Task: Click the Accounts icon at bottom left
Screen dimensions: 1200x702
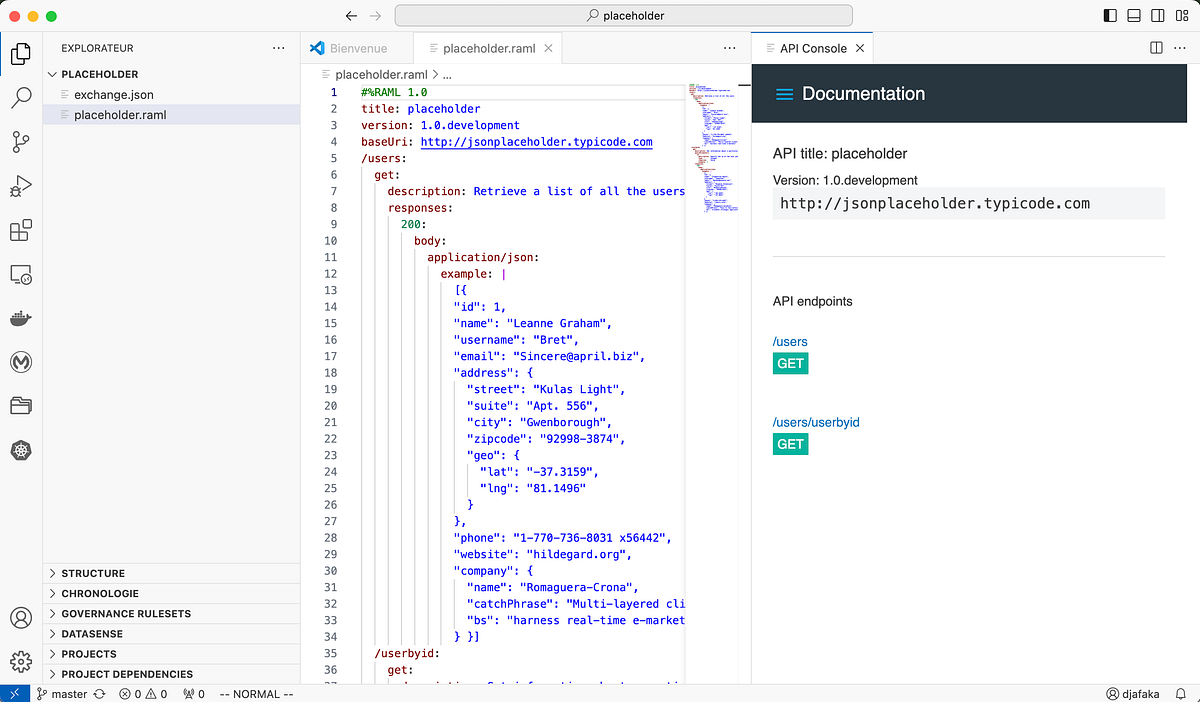Action: (20, 618)
